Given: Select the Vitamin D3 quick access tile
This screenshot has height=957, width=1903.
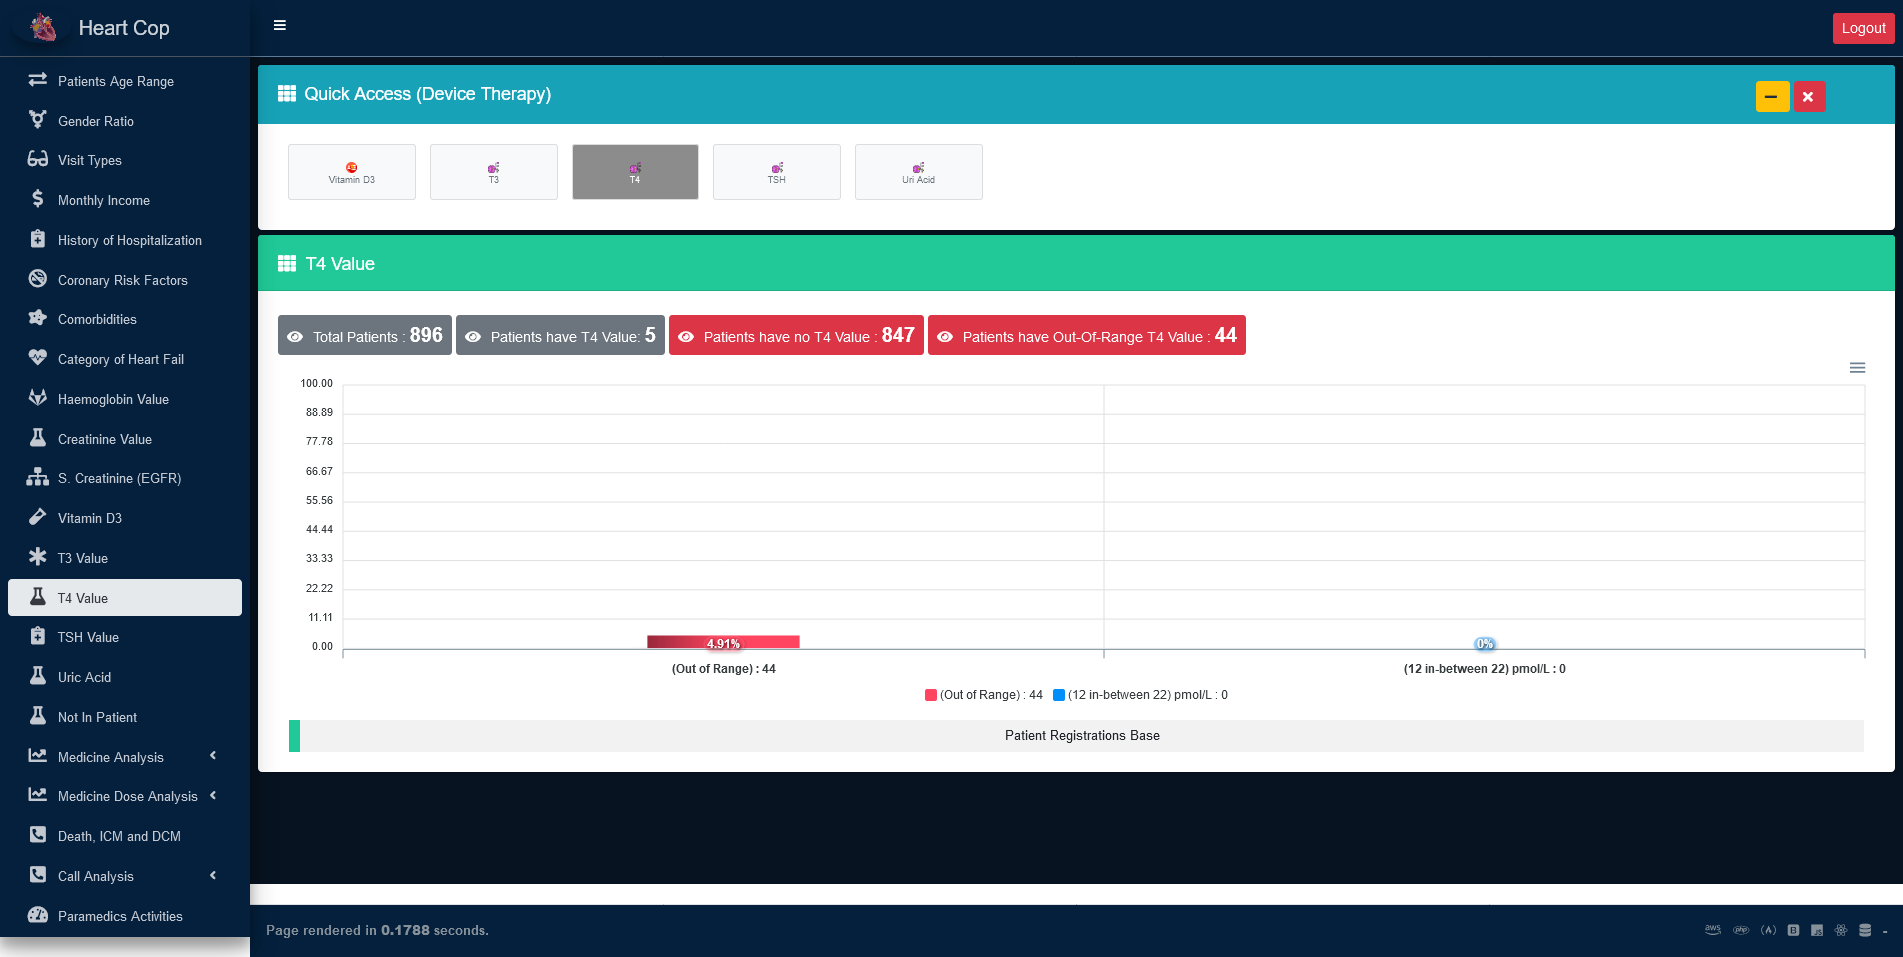Looking at the screenshot, I should [352, 172].
